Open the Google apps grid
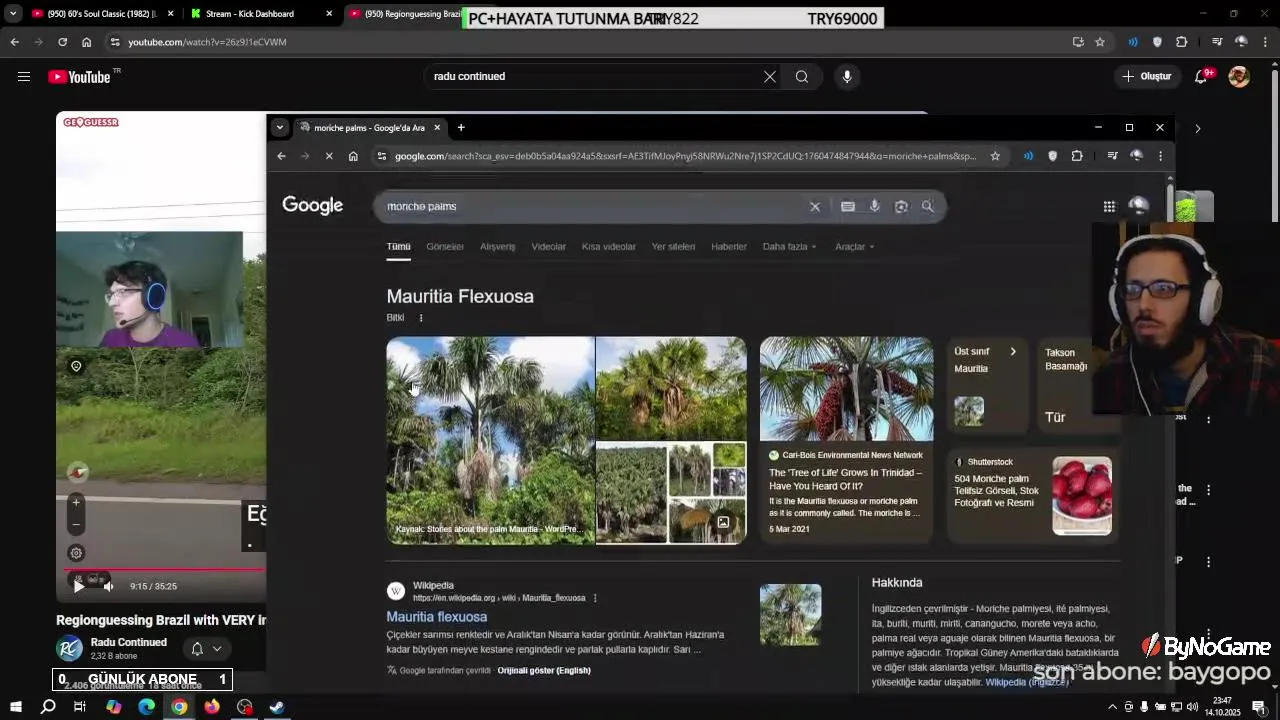This screenshot has width=1280, height=720. pyautogui.click(x=1109, y=206)
